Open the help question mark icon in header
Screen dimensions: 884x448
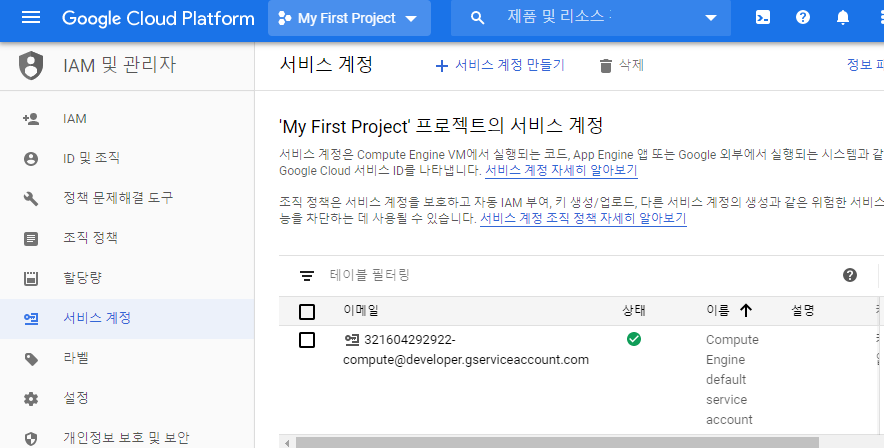pos(803,17)
